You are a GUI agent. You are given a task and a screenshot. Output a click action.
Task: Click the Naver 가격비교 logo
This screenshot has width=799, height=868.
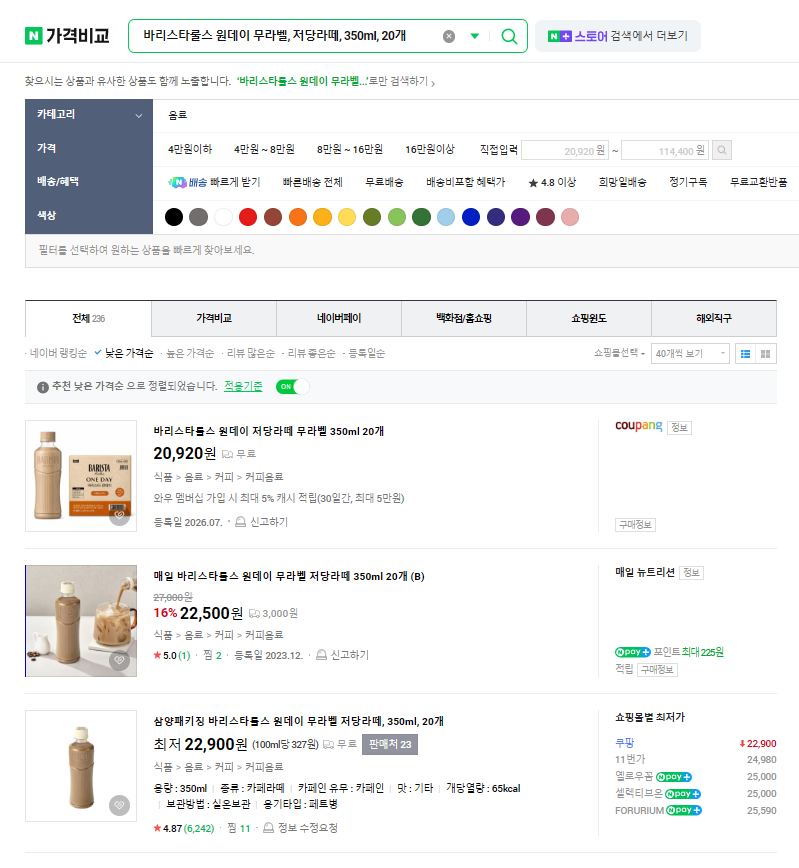[68, 36]
